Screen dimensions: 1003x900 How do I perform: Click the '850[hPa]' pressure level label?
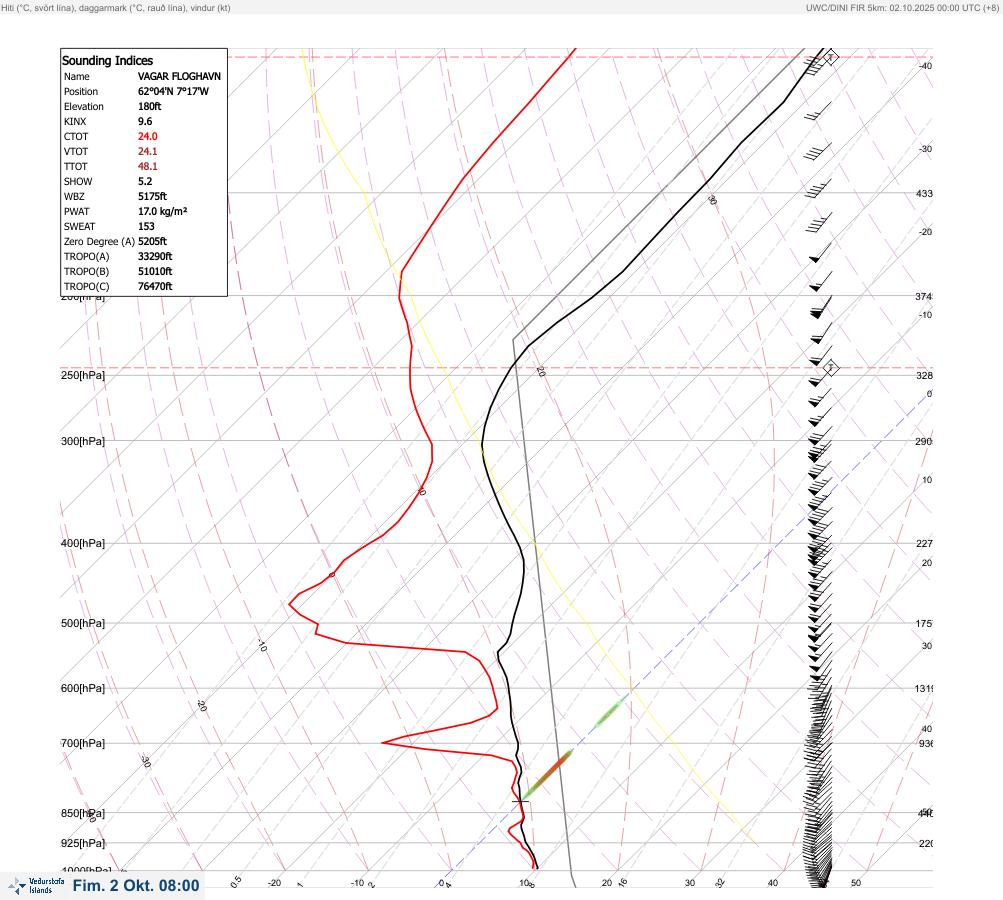point(83,814)
